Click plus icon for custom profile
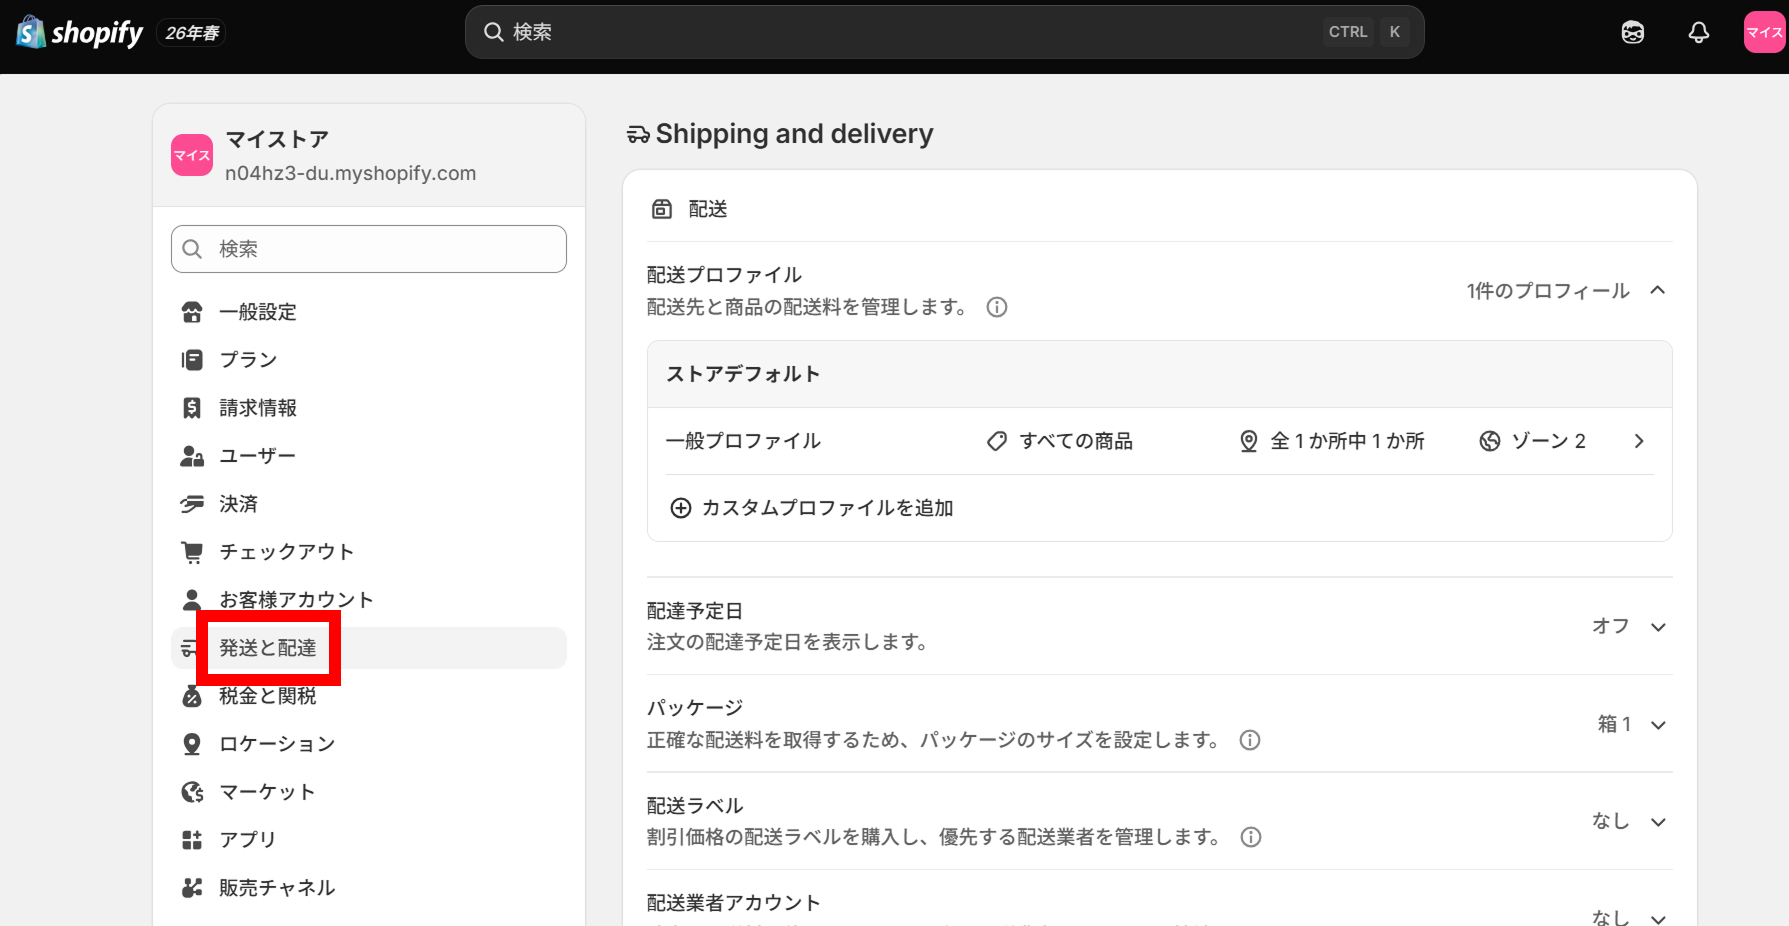 coord(680,508)
